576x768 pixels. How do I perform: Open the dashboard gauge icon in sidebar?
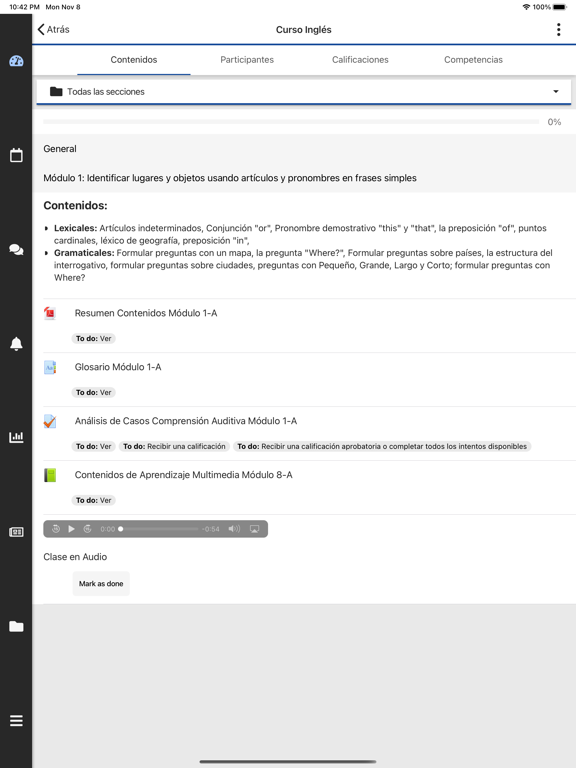pos(16,61)
